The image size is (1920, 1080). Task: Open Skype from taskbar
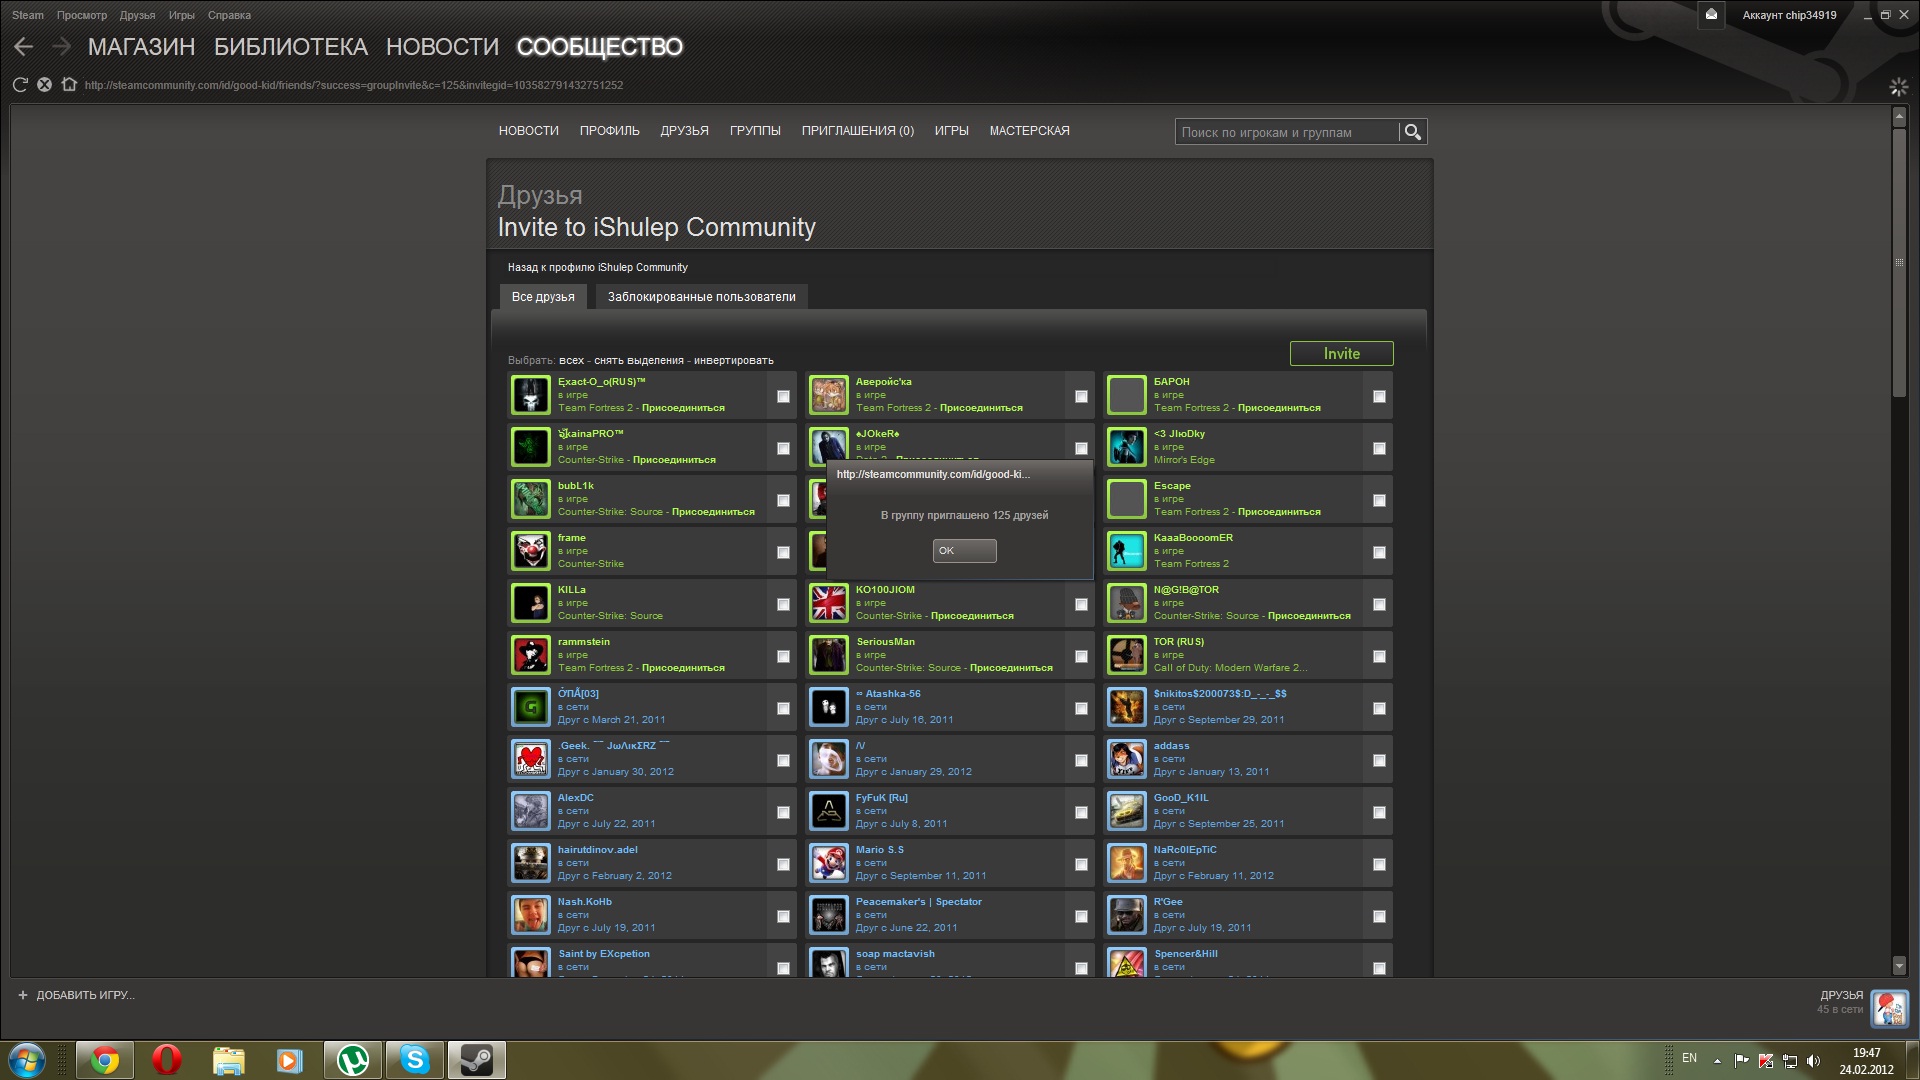pos(414,1060)
